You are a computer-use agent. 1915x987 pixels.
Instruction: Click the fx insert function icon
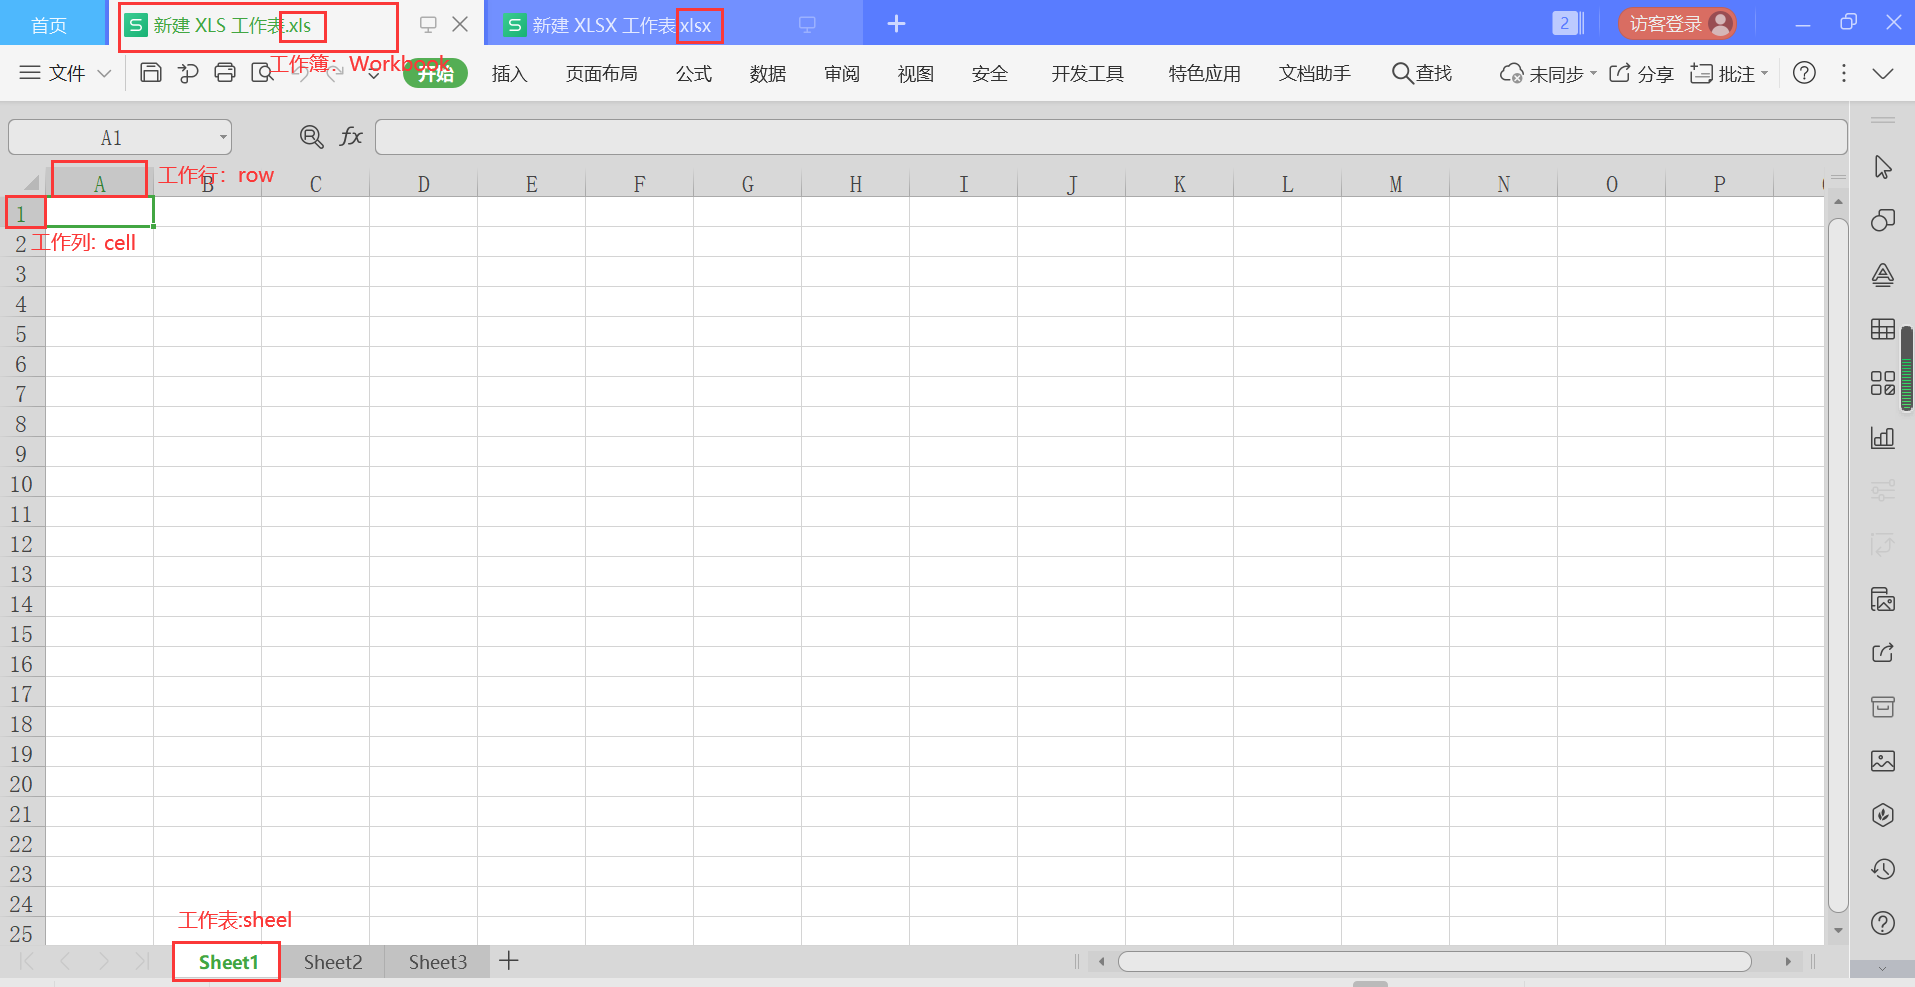(350, 137)
